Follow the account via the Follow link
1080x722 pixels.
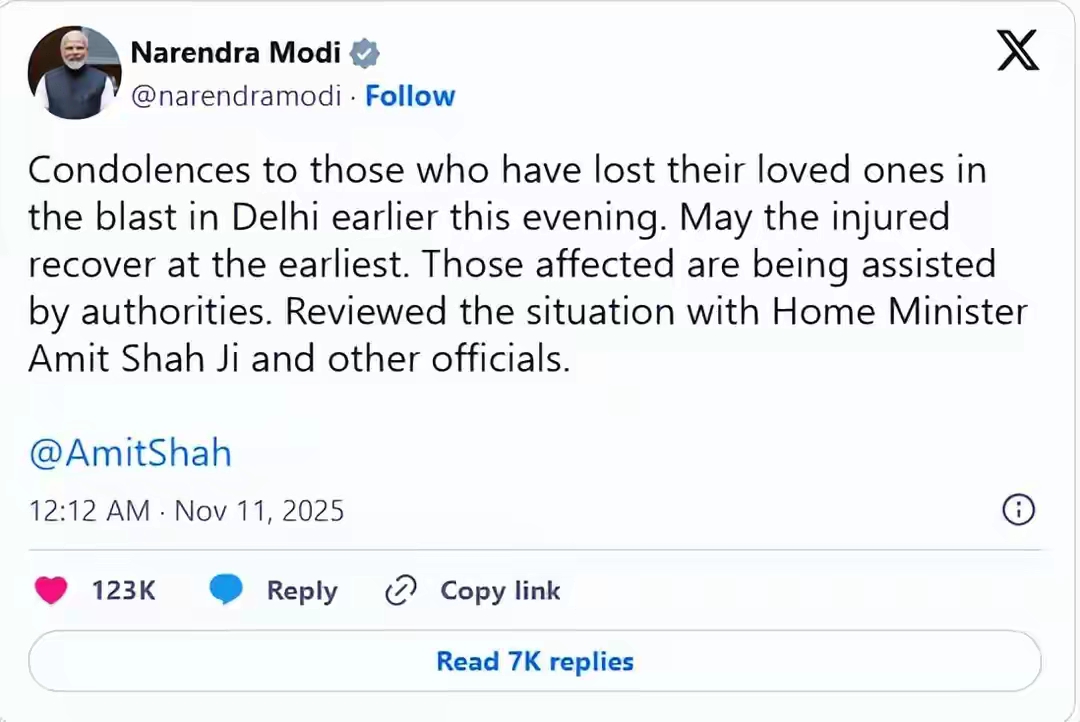410,96
